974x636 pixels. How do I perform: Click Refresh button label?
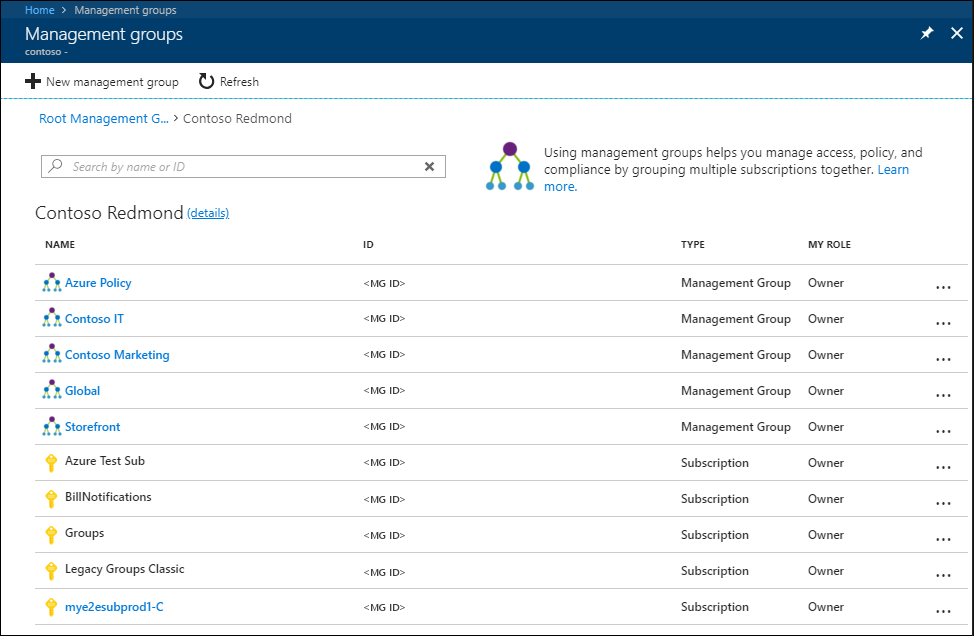tap(239, 81)
